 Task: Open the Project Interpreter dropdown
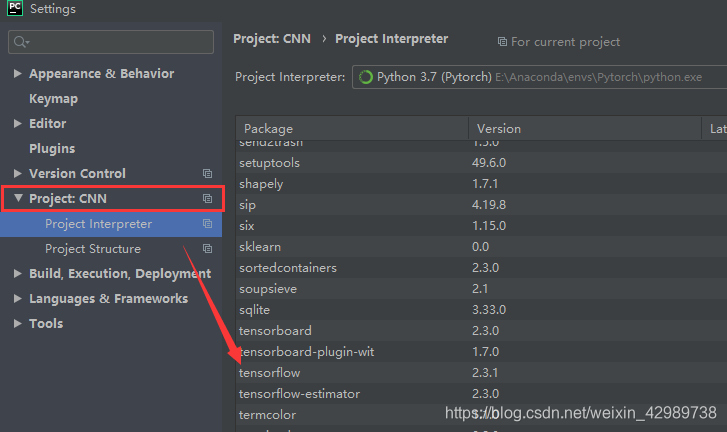539,77
